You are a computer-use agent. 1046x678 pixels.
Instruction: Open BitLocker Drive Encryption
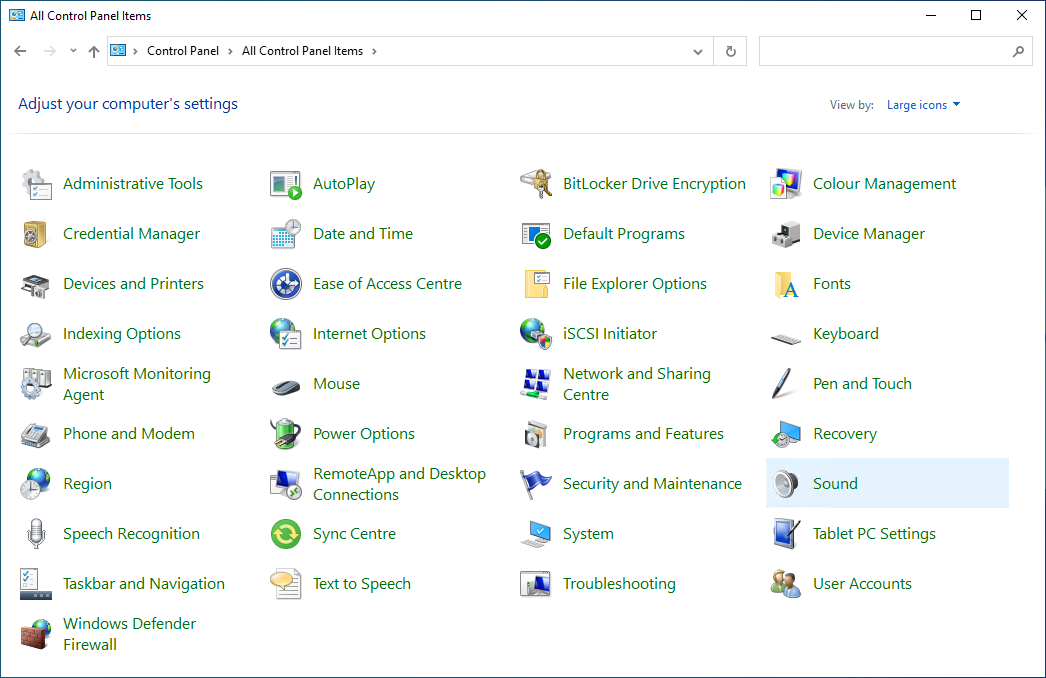click(654, 183)
